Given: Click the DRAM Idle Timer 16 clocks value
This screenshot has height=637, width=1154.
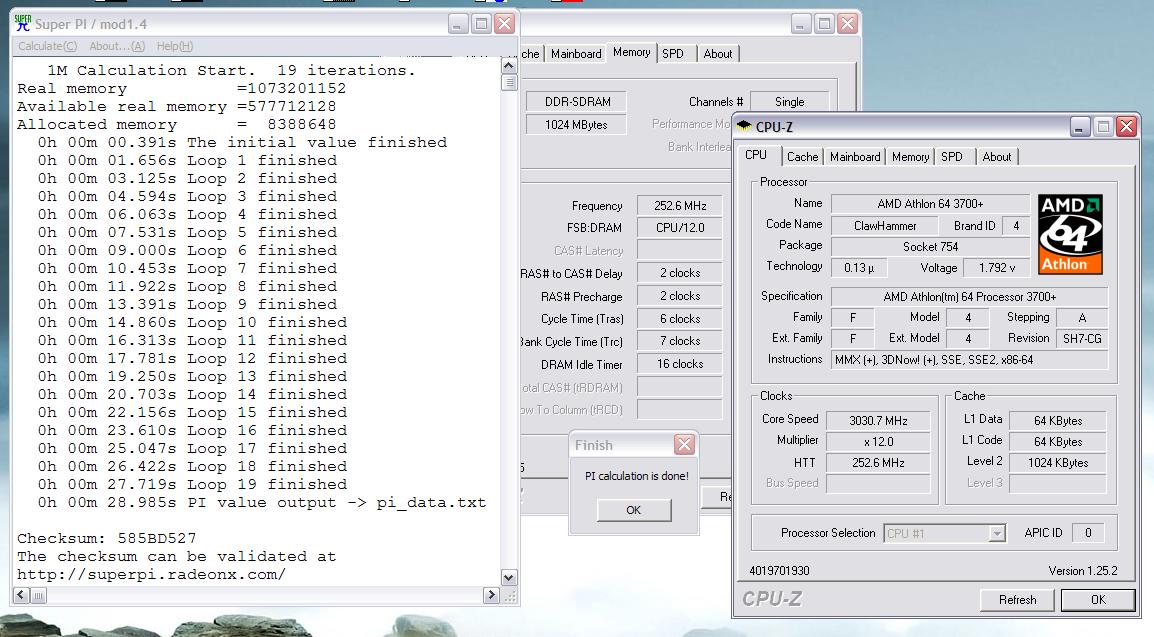Looking at the screenshot, I should click(680, 364).
